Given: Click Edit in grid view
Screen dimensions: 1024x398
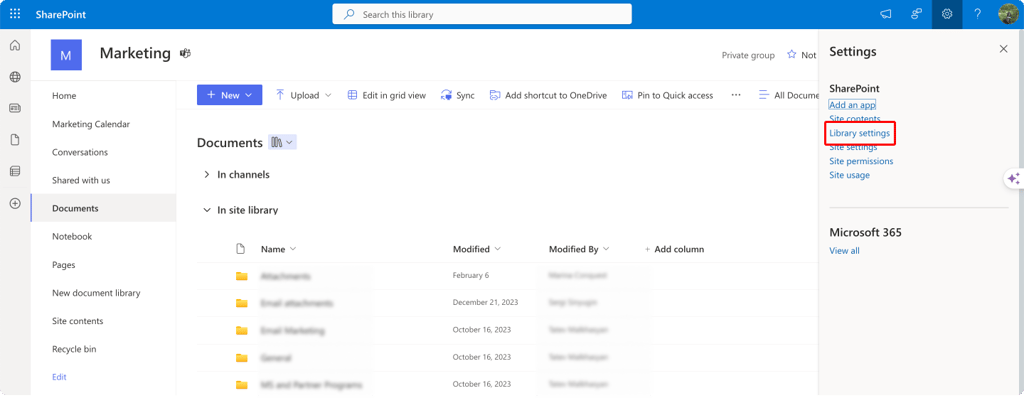Looking at the screenshot, I should (x=386, y=95).
